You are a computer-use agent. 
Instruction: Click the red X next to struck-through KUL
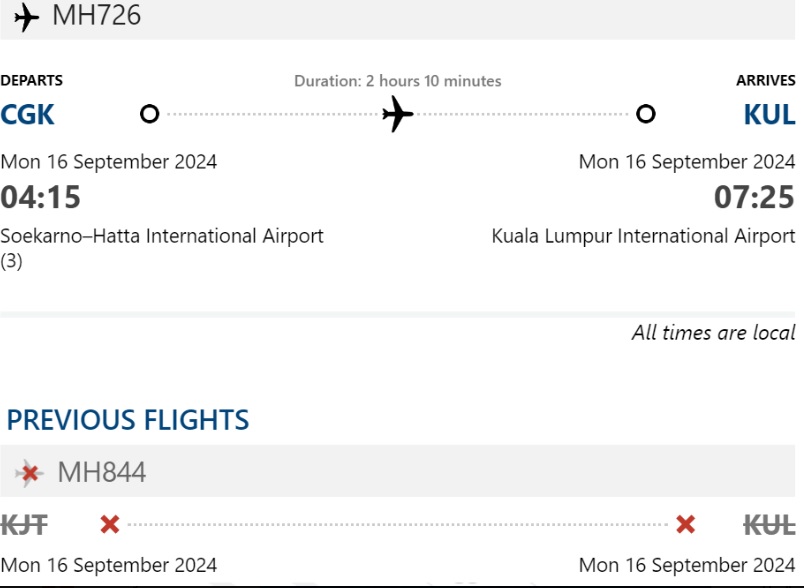click(685, 524)
